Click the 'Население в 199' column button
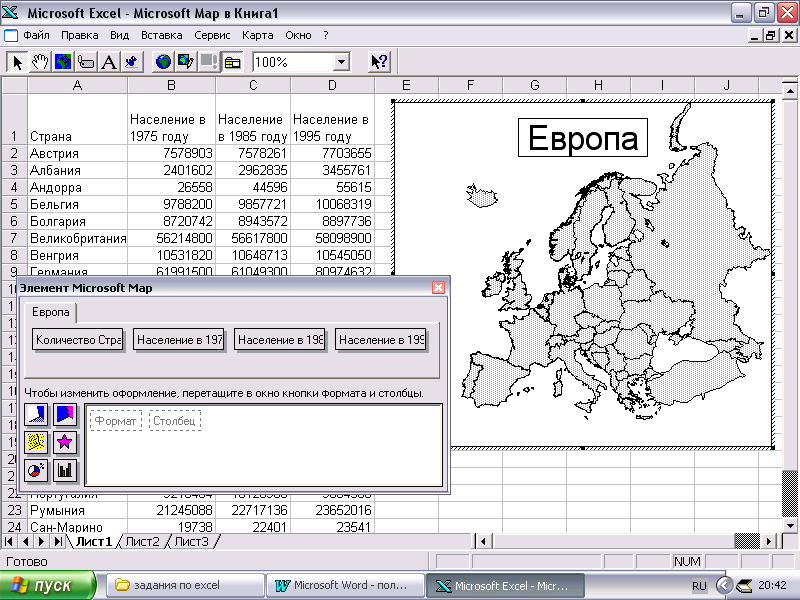800x600 pixels. [x=381, y=340]
